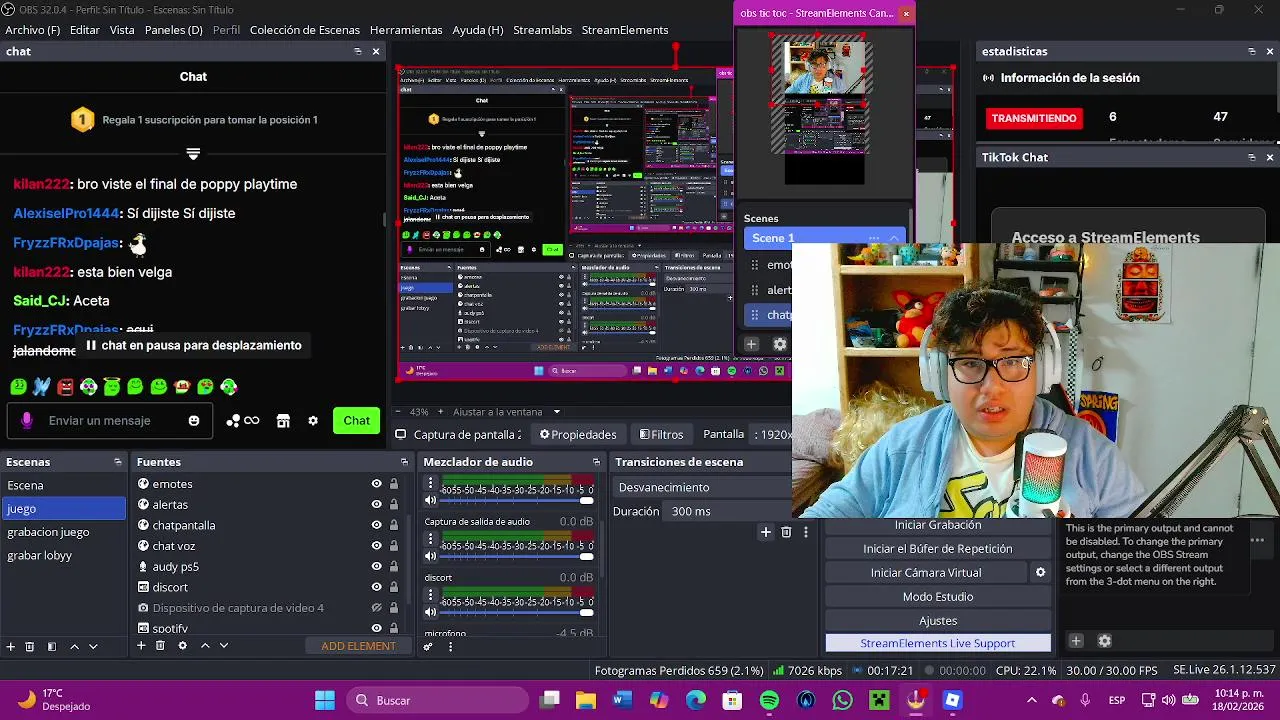1280x720 pixels.
Task: Hide the audy ps5 source
Action: point(377,567)
